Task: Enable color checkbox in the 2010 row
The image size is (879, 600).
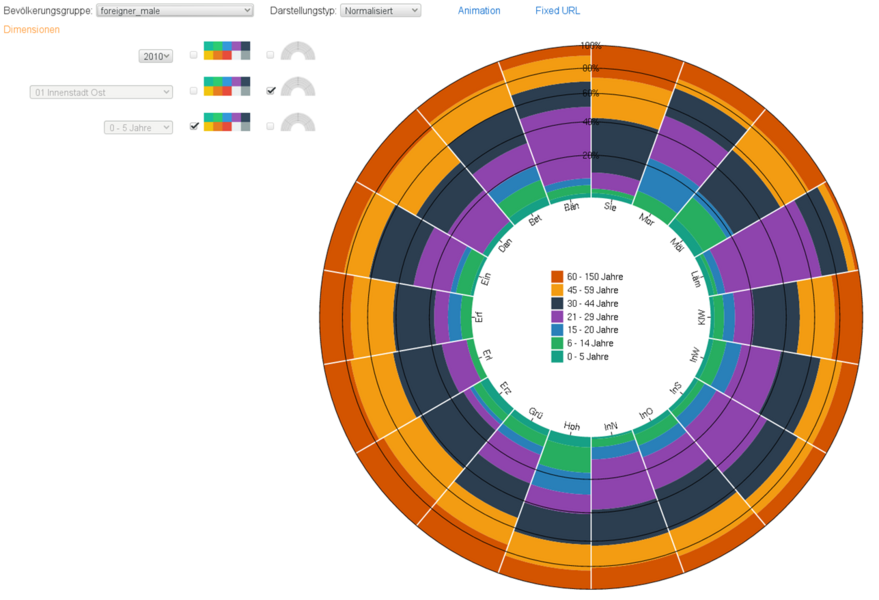Action: tap(194, 55)
